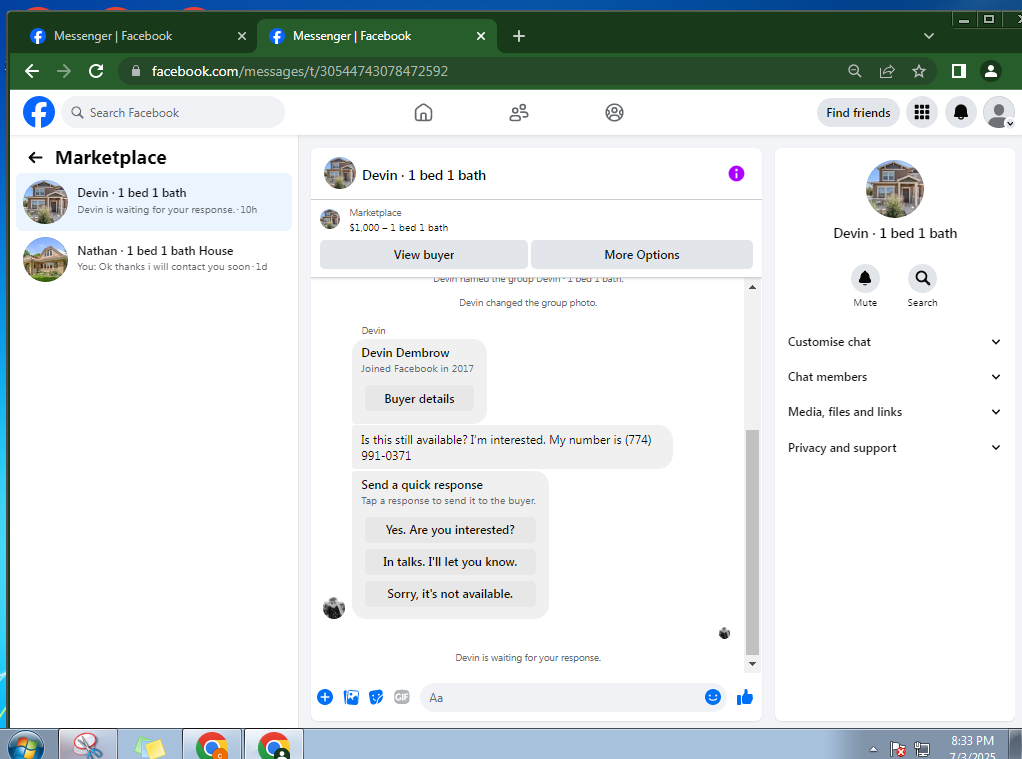The height and width of the screenshot is (759, 1022).
Task: Open the Groups icon in top navigation
Action: pos(614,113)
